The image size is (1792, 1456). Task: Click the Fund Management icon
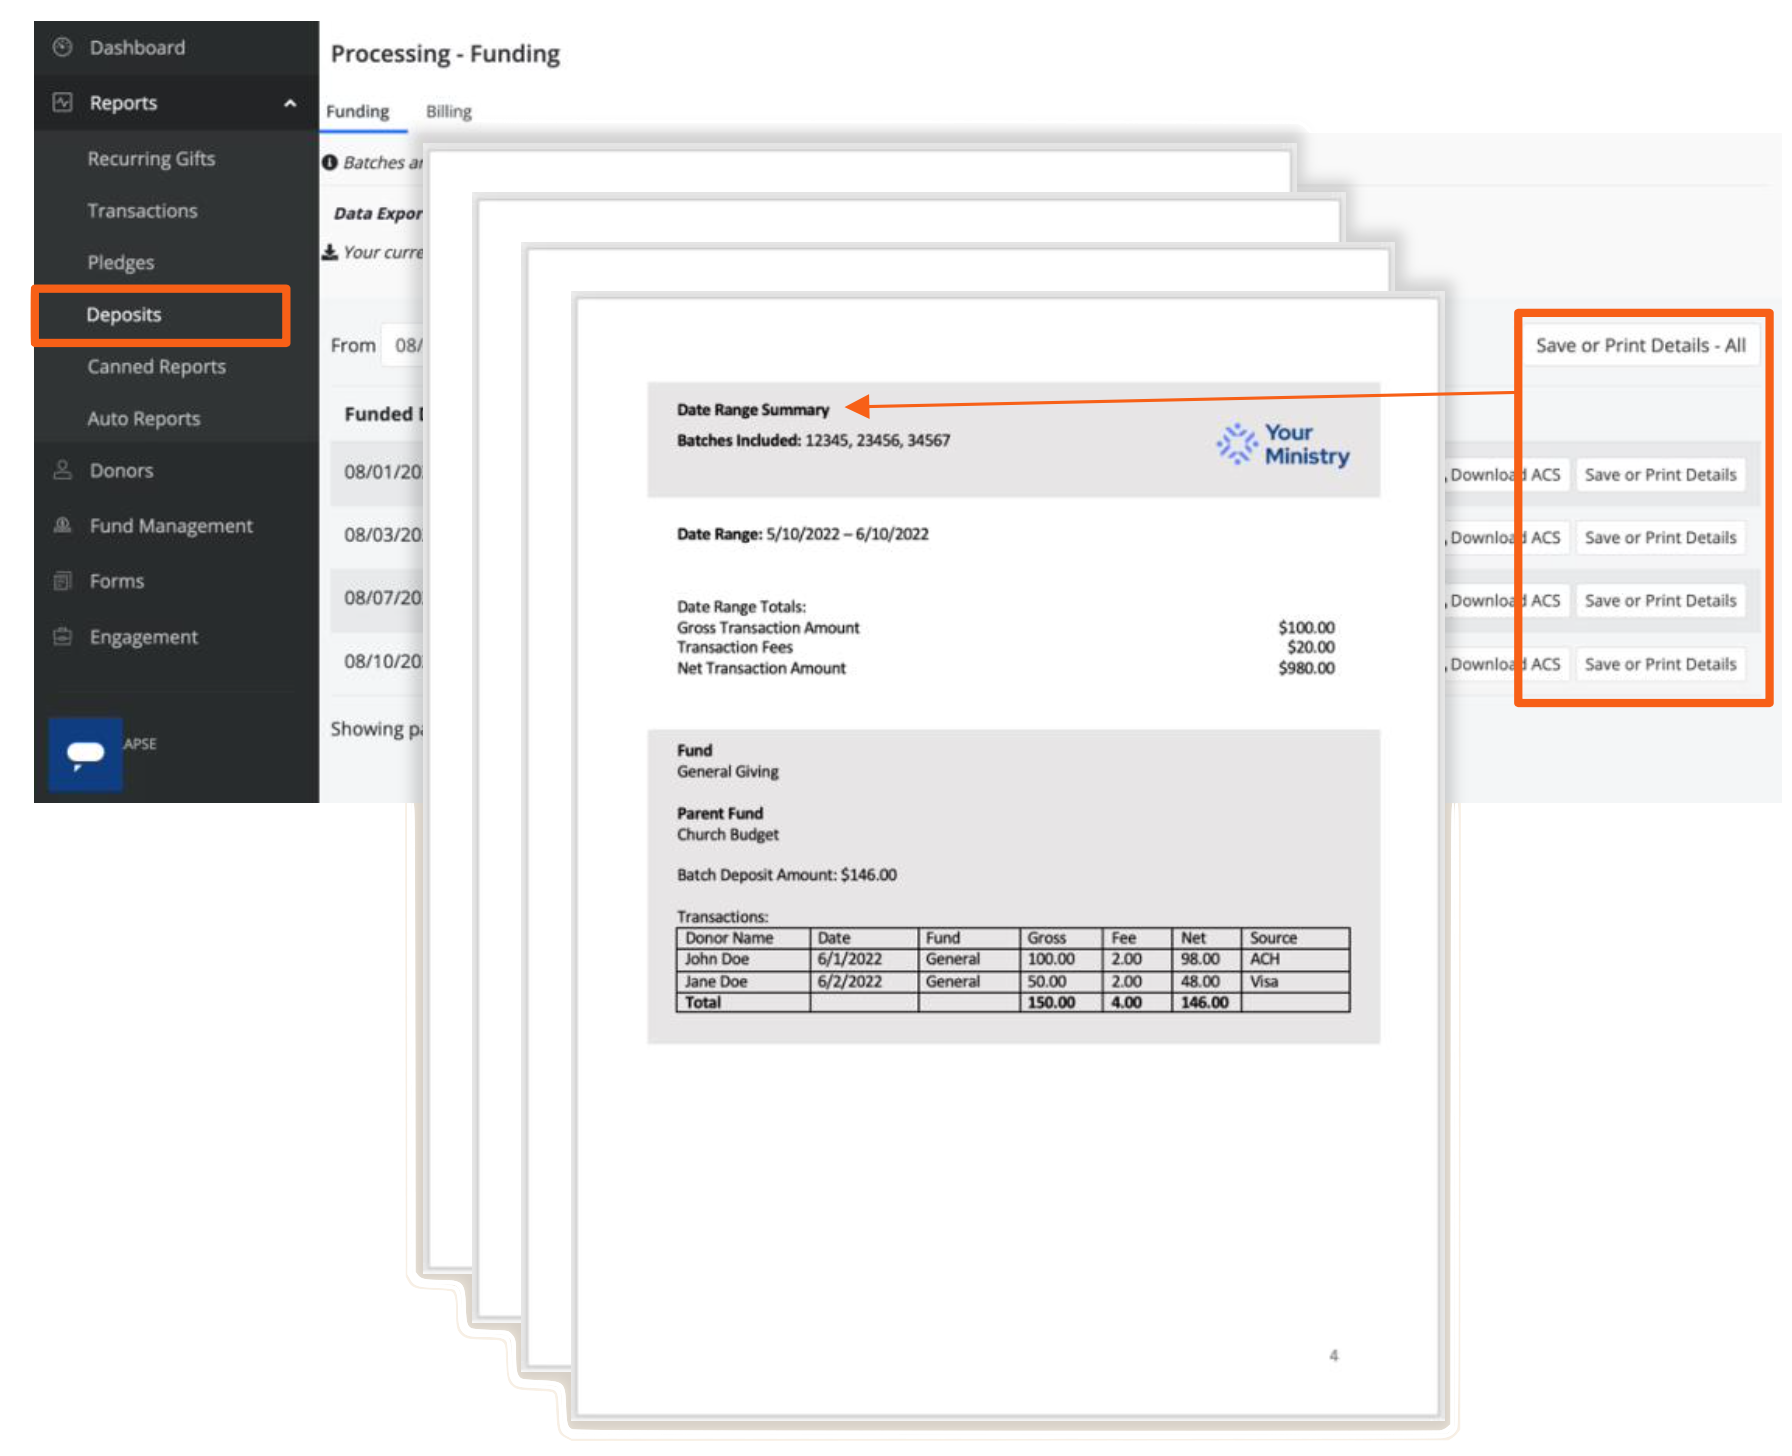[x=62, y=525]
